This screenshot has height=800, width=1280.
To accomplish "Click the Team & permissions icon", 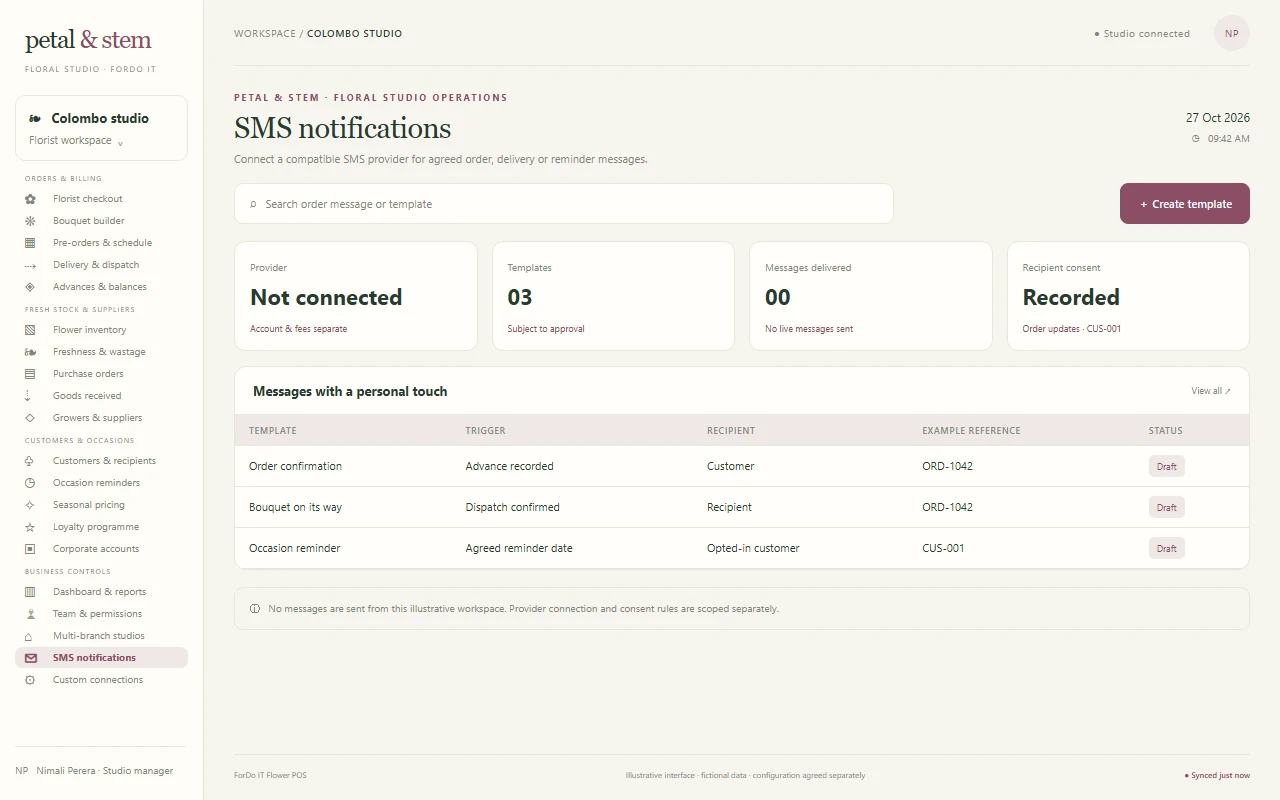I will coord(30,614).
